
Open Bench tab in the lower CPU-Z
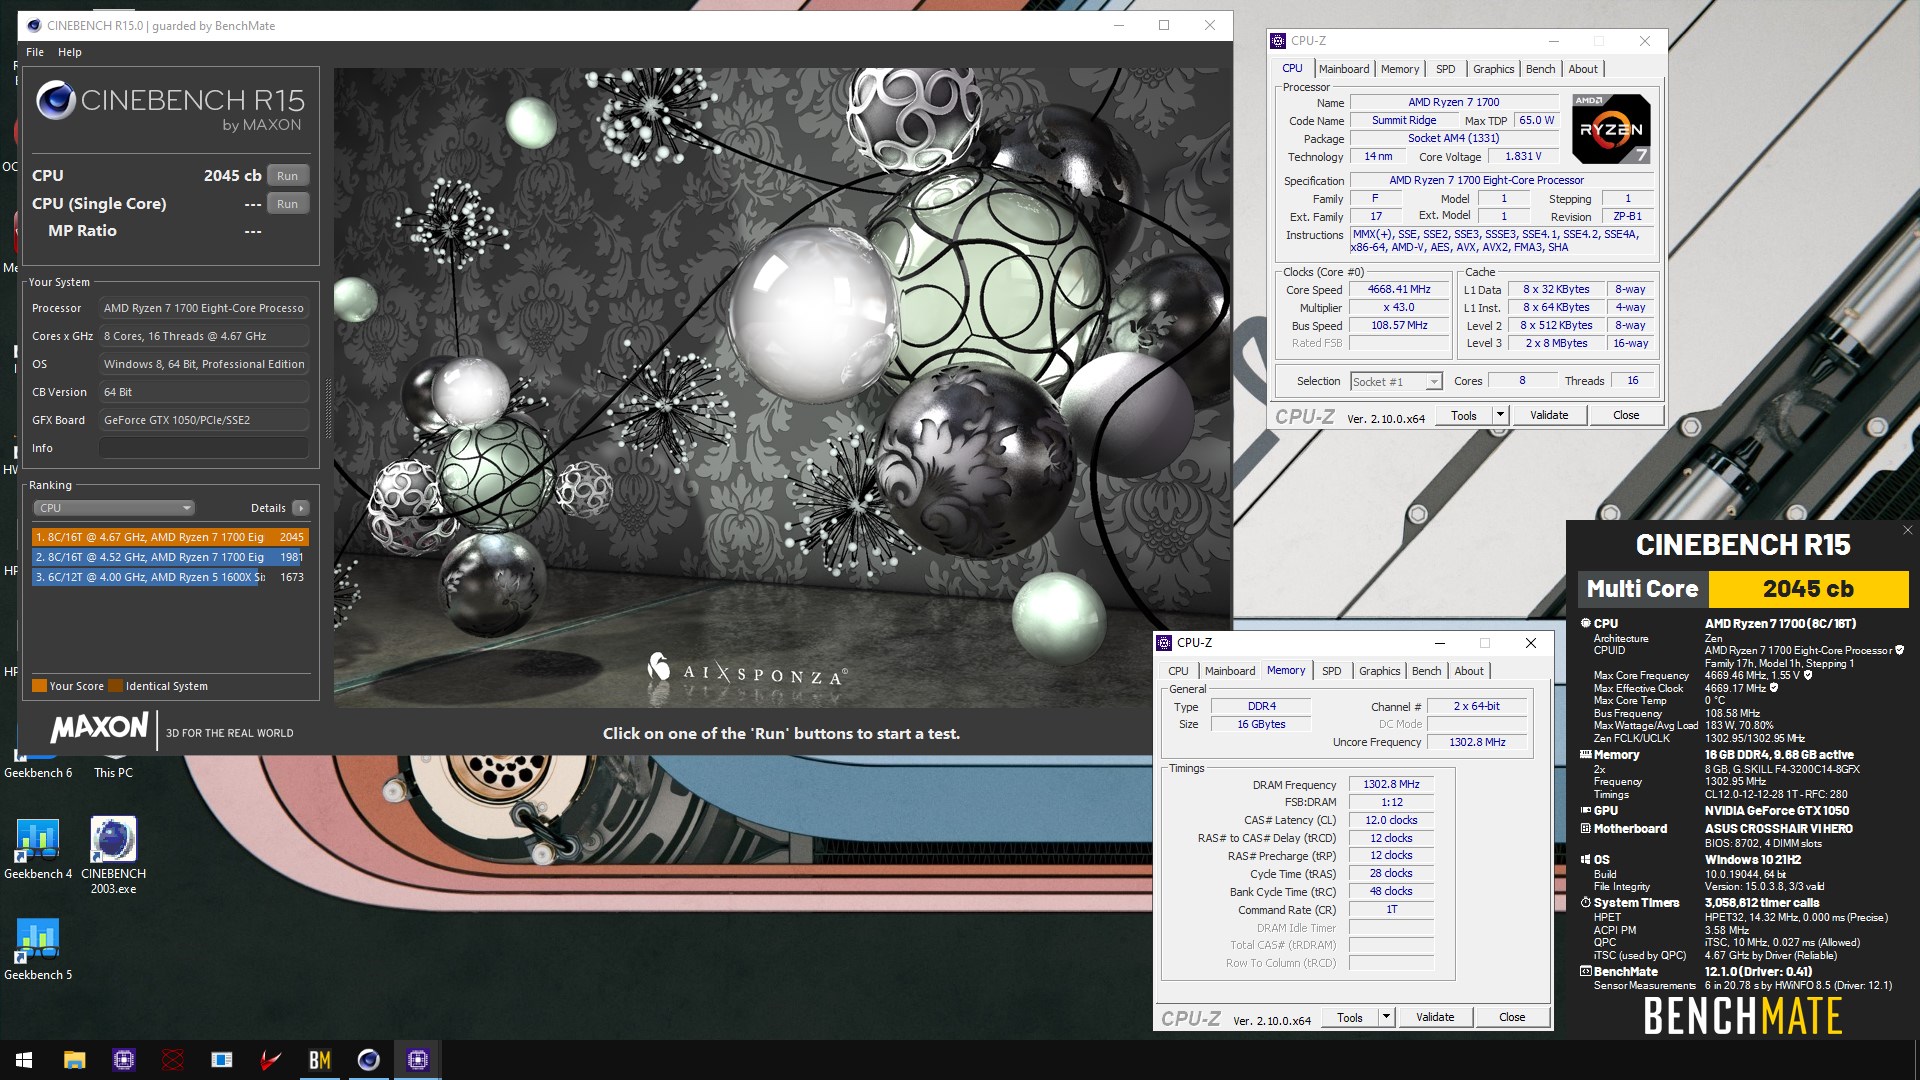tap(1427, 671)
